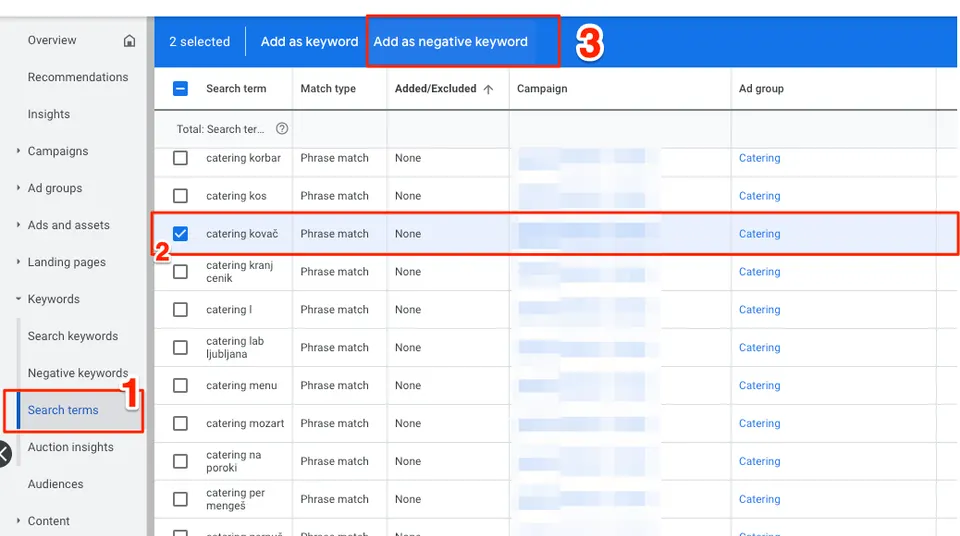Check the catering menu row checkbox
Screen dimensions: 960x536
tap(180, 386)
